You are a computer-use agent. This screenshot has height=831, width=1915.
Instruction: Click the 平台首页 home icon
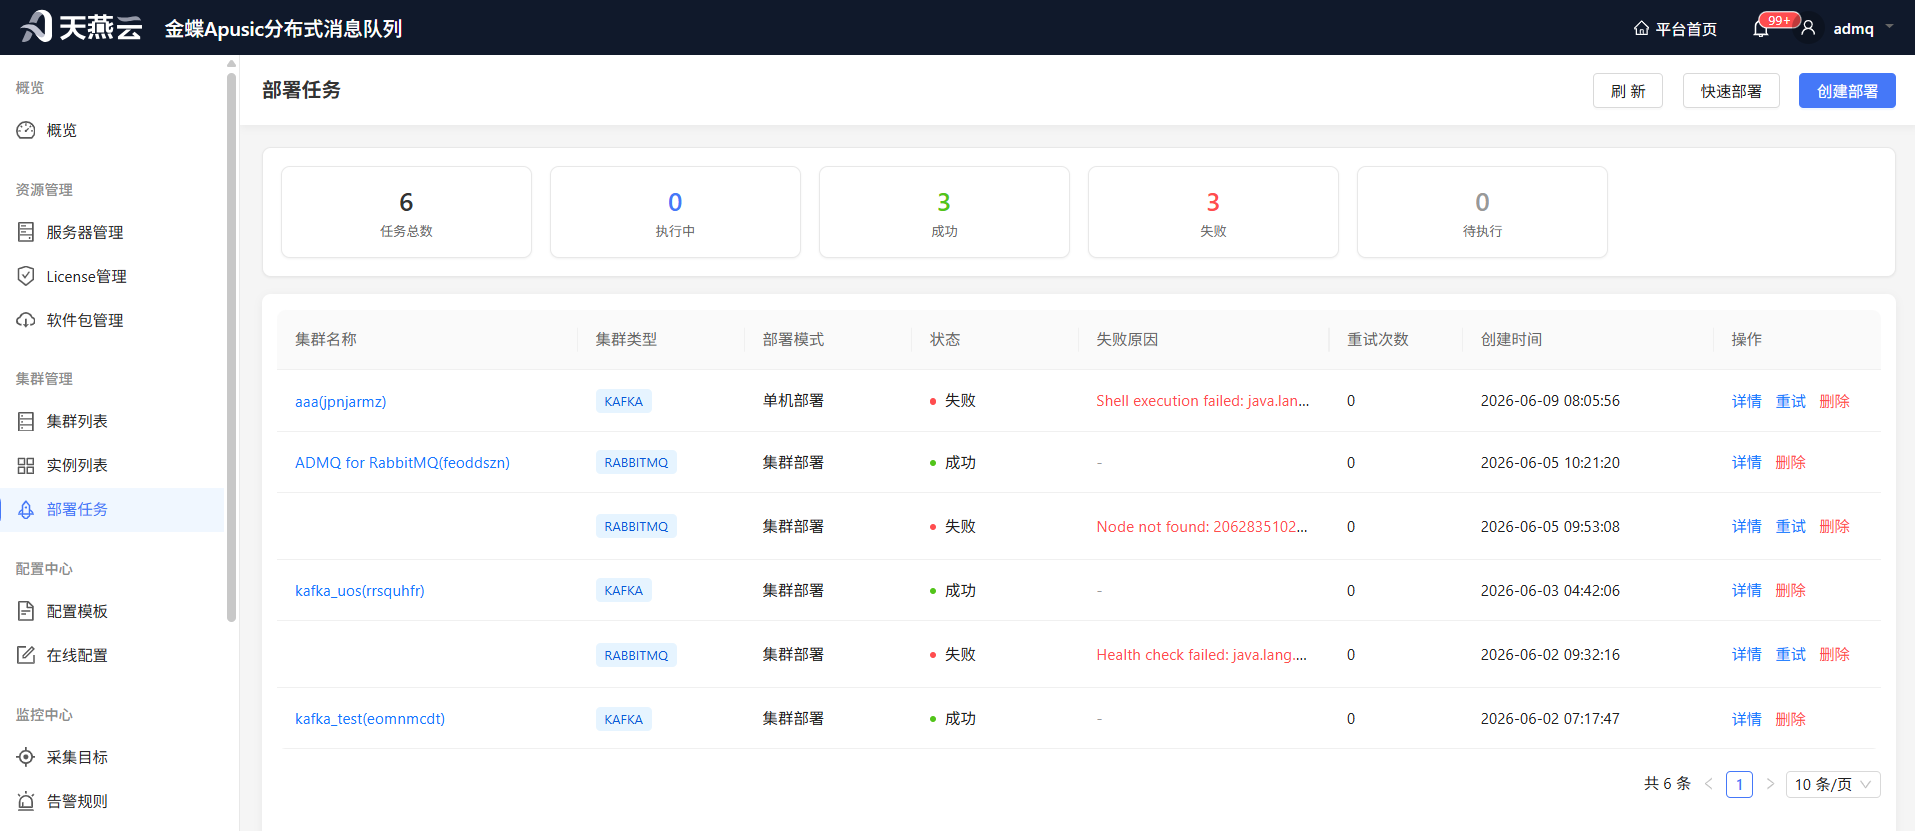click(1641, 29)
